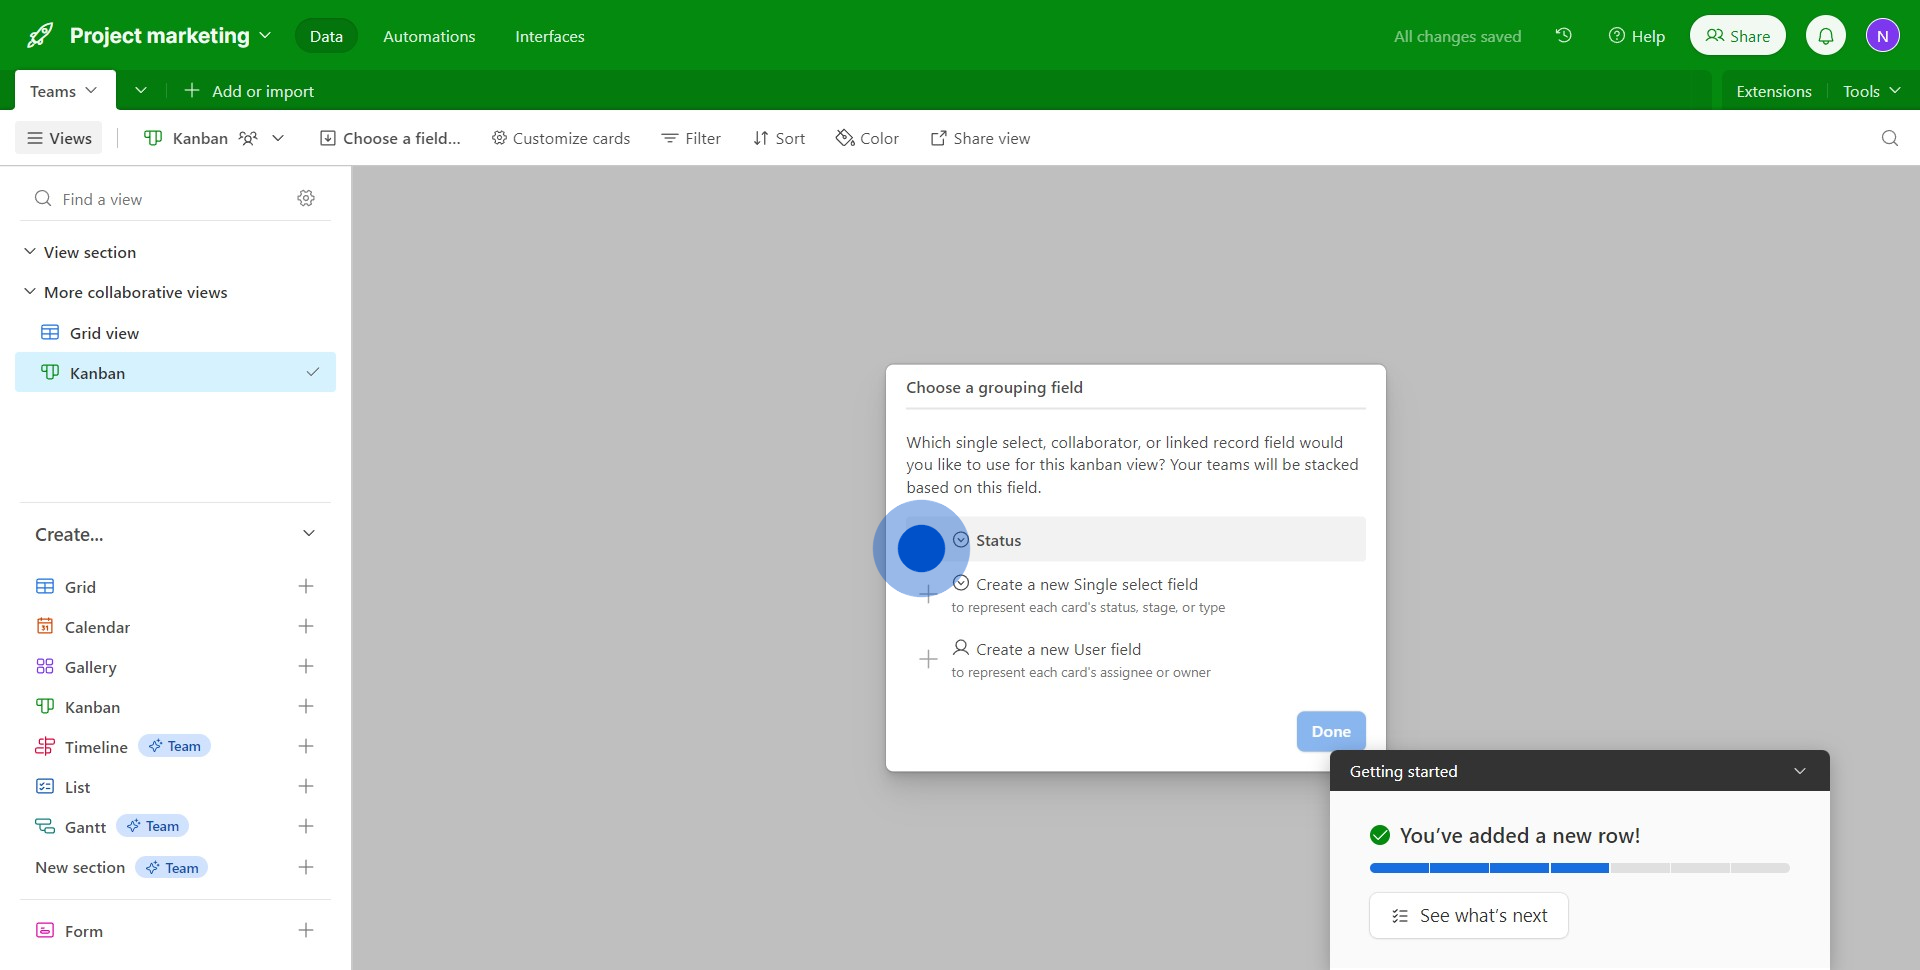Click the Done button in the dialog
Screen dimensions: 1920x970
point(1330,732)
